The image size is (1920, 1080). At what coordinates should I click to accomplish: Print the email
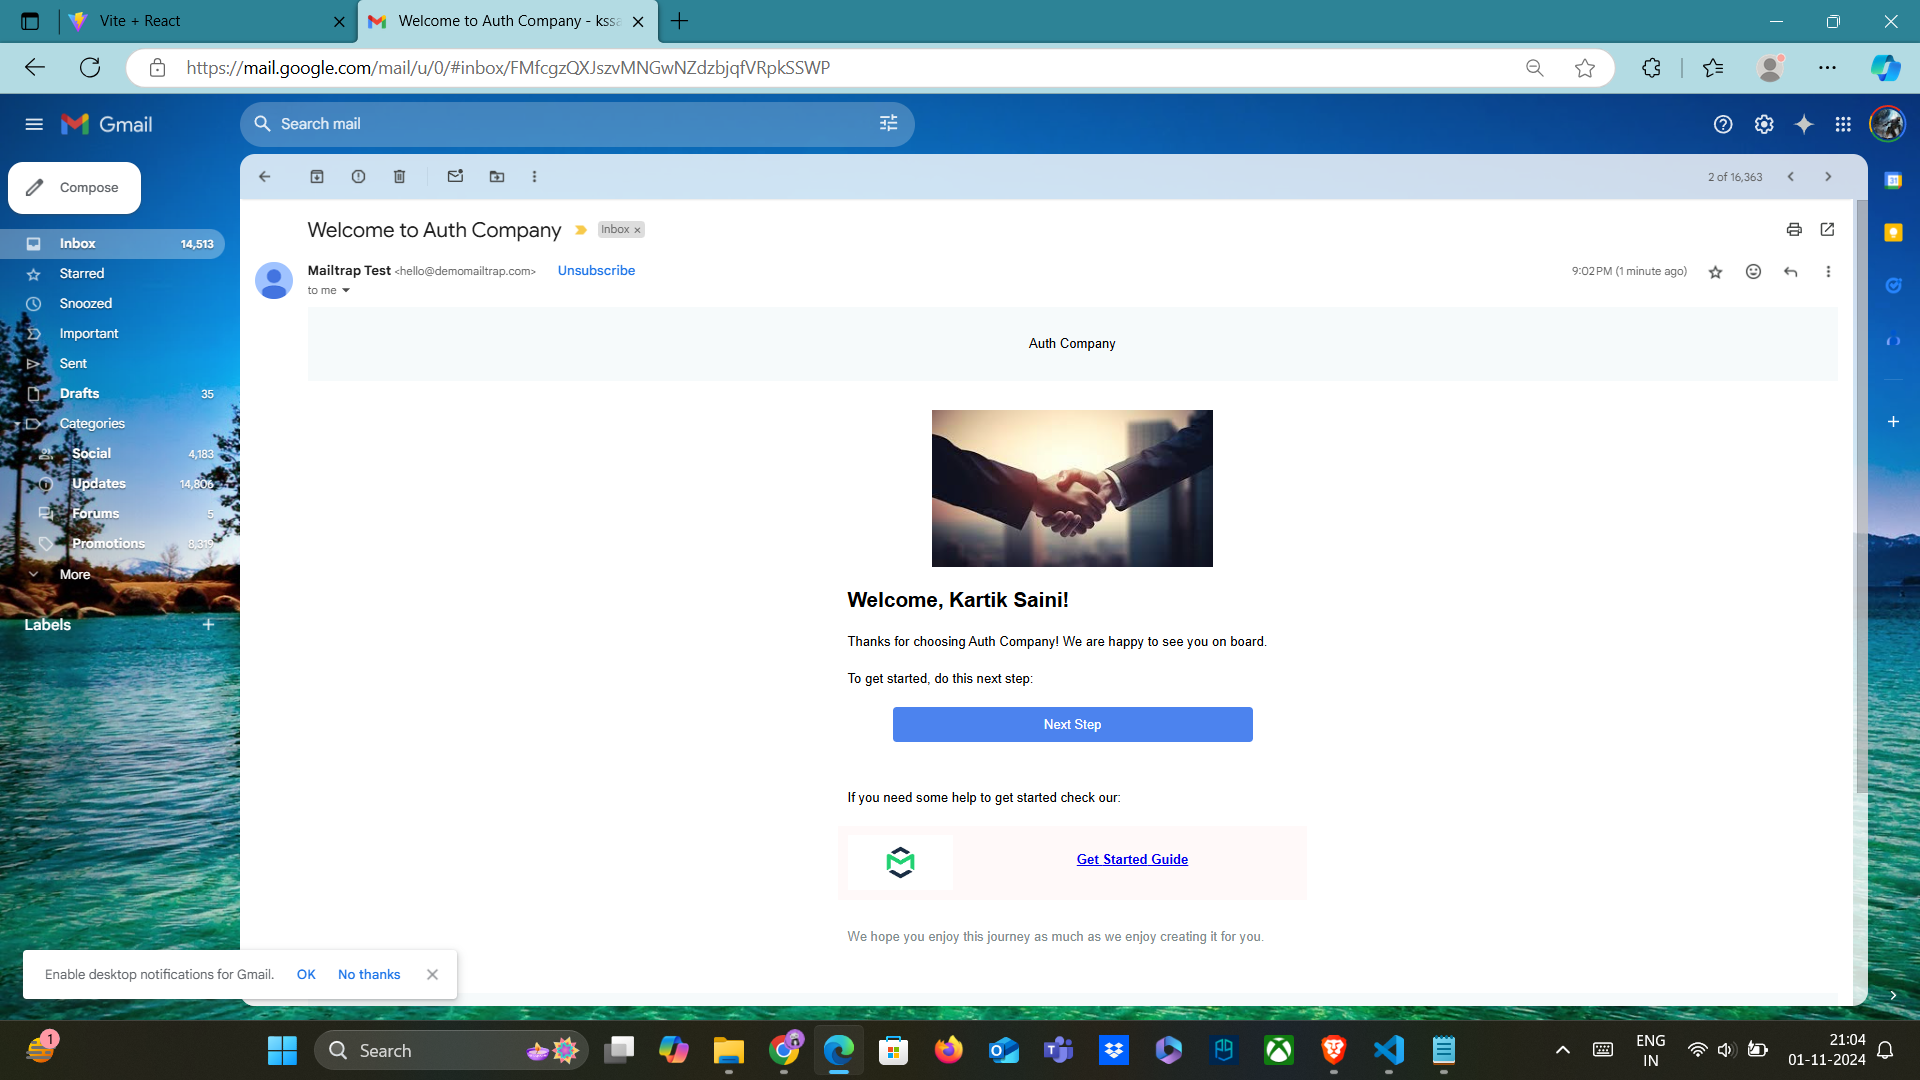click(1794, 230)
